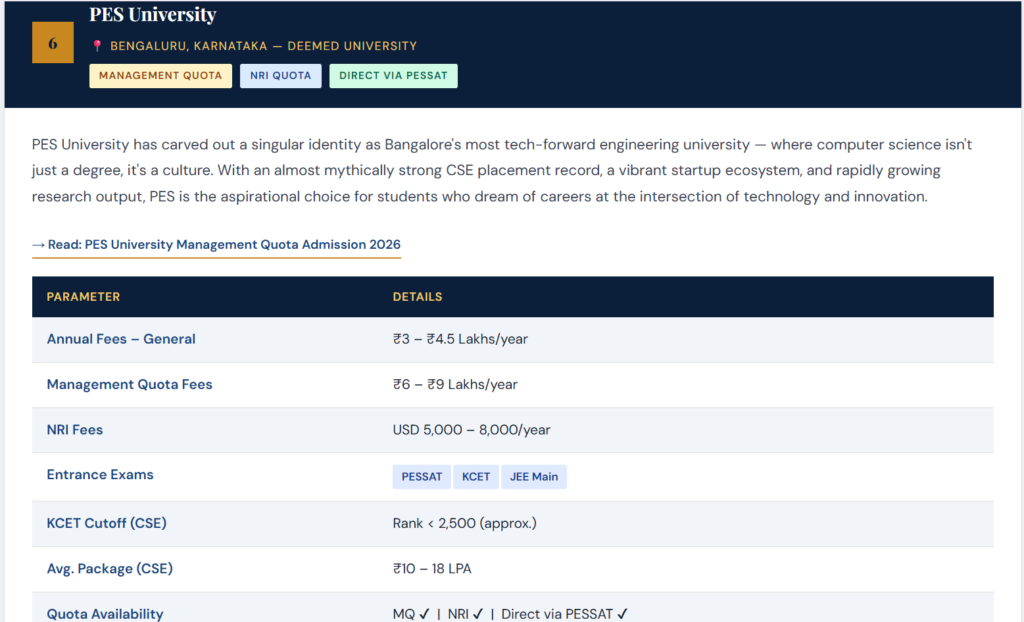The image size is (1024, 622).
Task: Click the PARAMETER column header
Action: 83,297
